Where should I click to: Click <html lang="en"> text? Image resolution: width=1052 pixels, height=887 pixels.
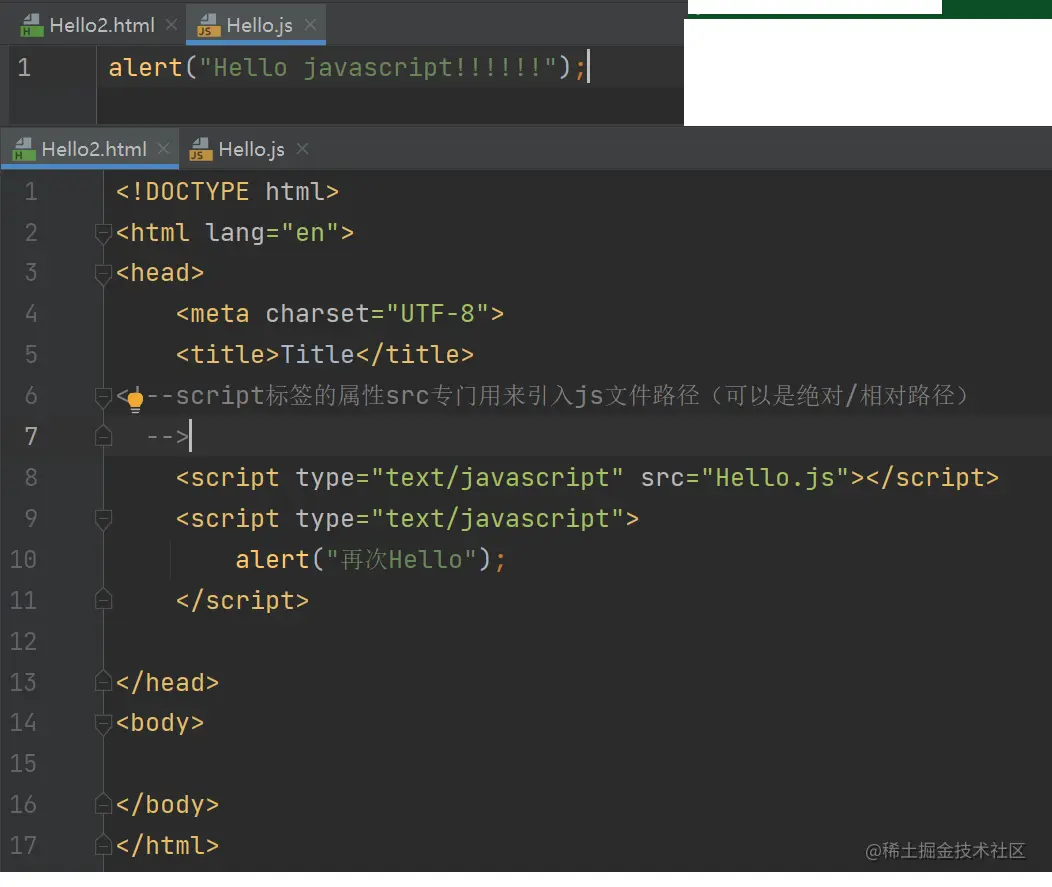click(x=235, y=233)
